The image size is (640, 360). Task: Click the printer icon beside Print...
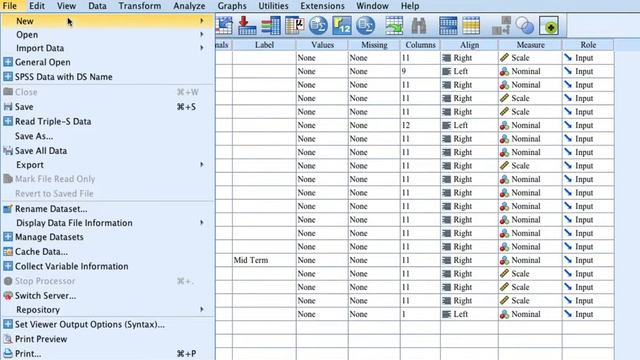coord(8,353)
